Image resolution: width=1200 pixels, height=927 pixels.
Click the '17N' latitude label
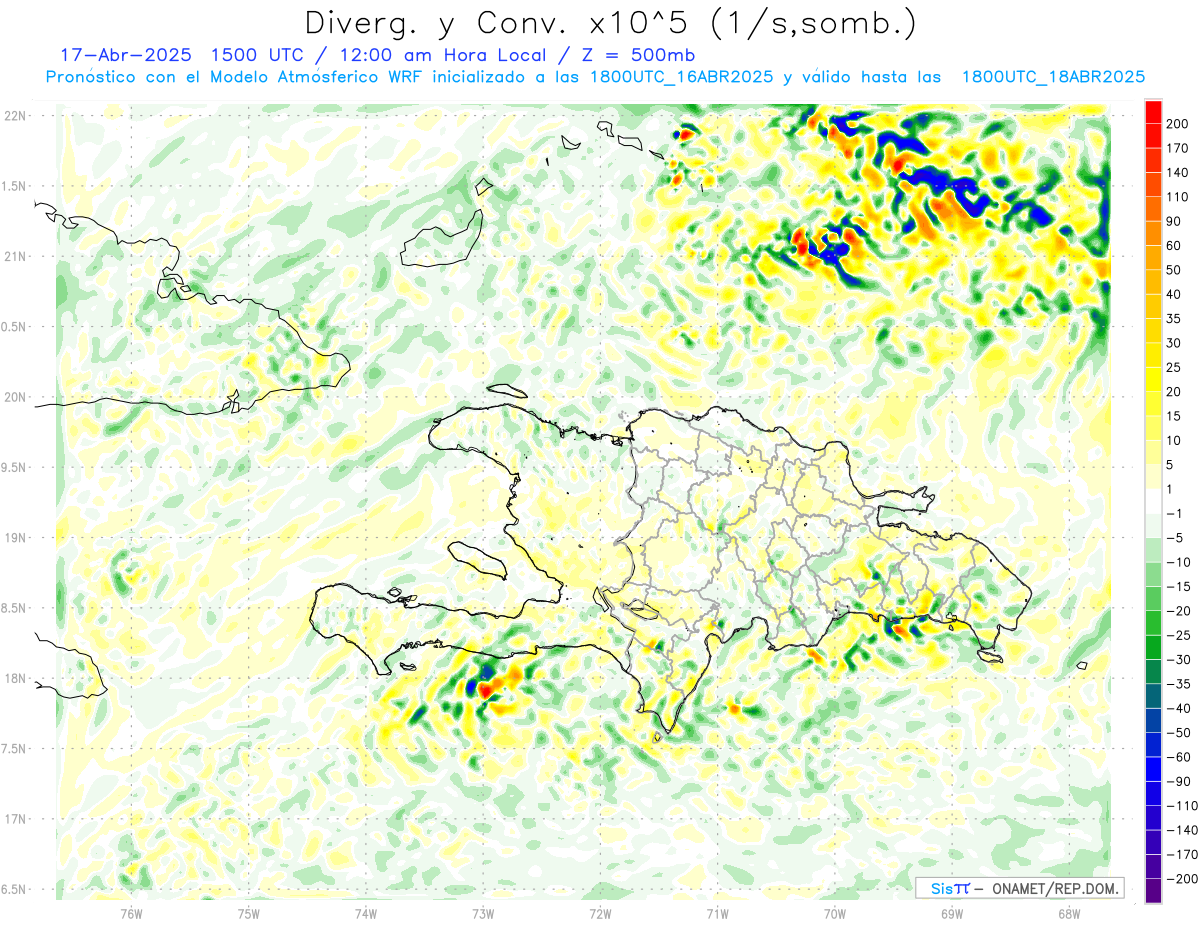click(14, 819)
